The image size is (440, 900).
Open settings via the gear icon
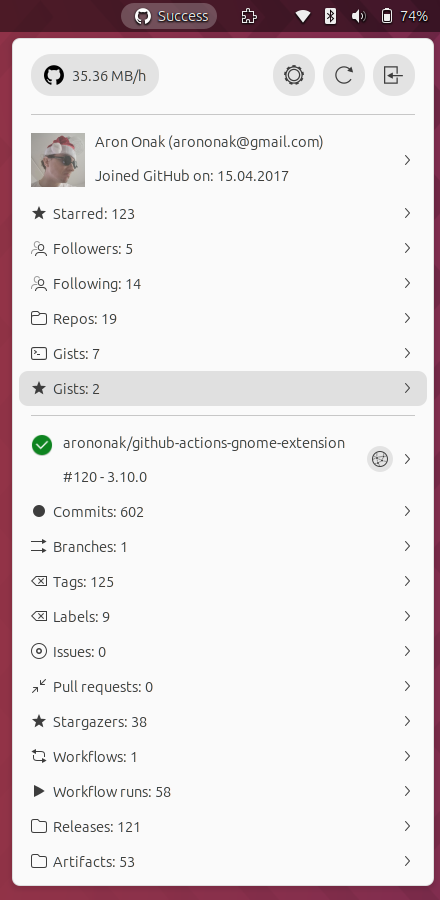pyautogui.click(x=294, y=75)
